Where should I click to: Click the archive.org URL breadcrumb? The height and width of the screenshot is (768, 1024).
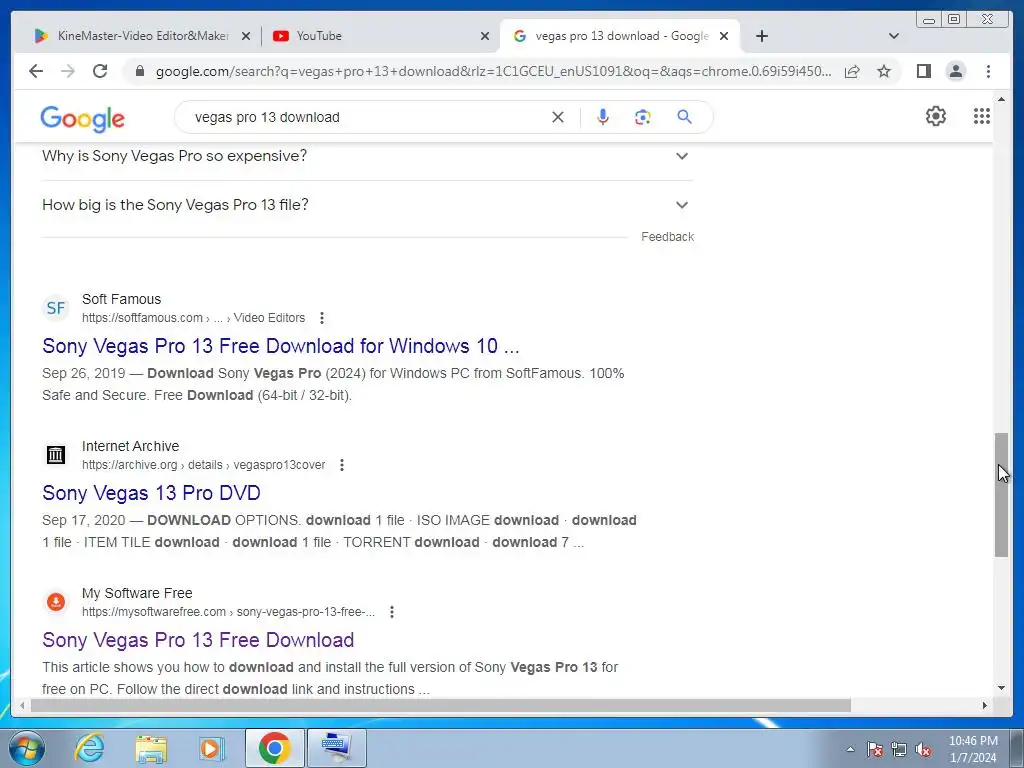(204, 465)
